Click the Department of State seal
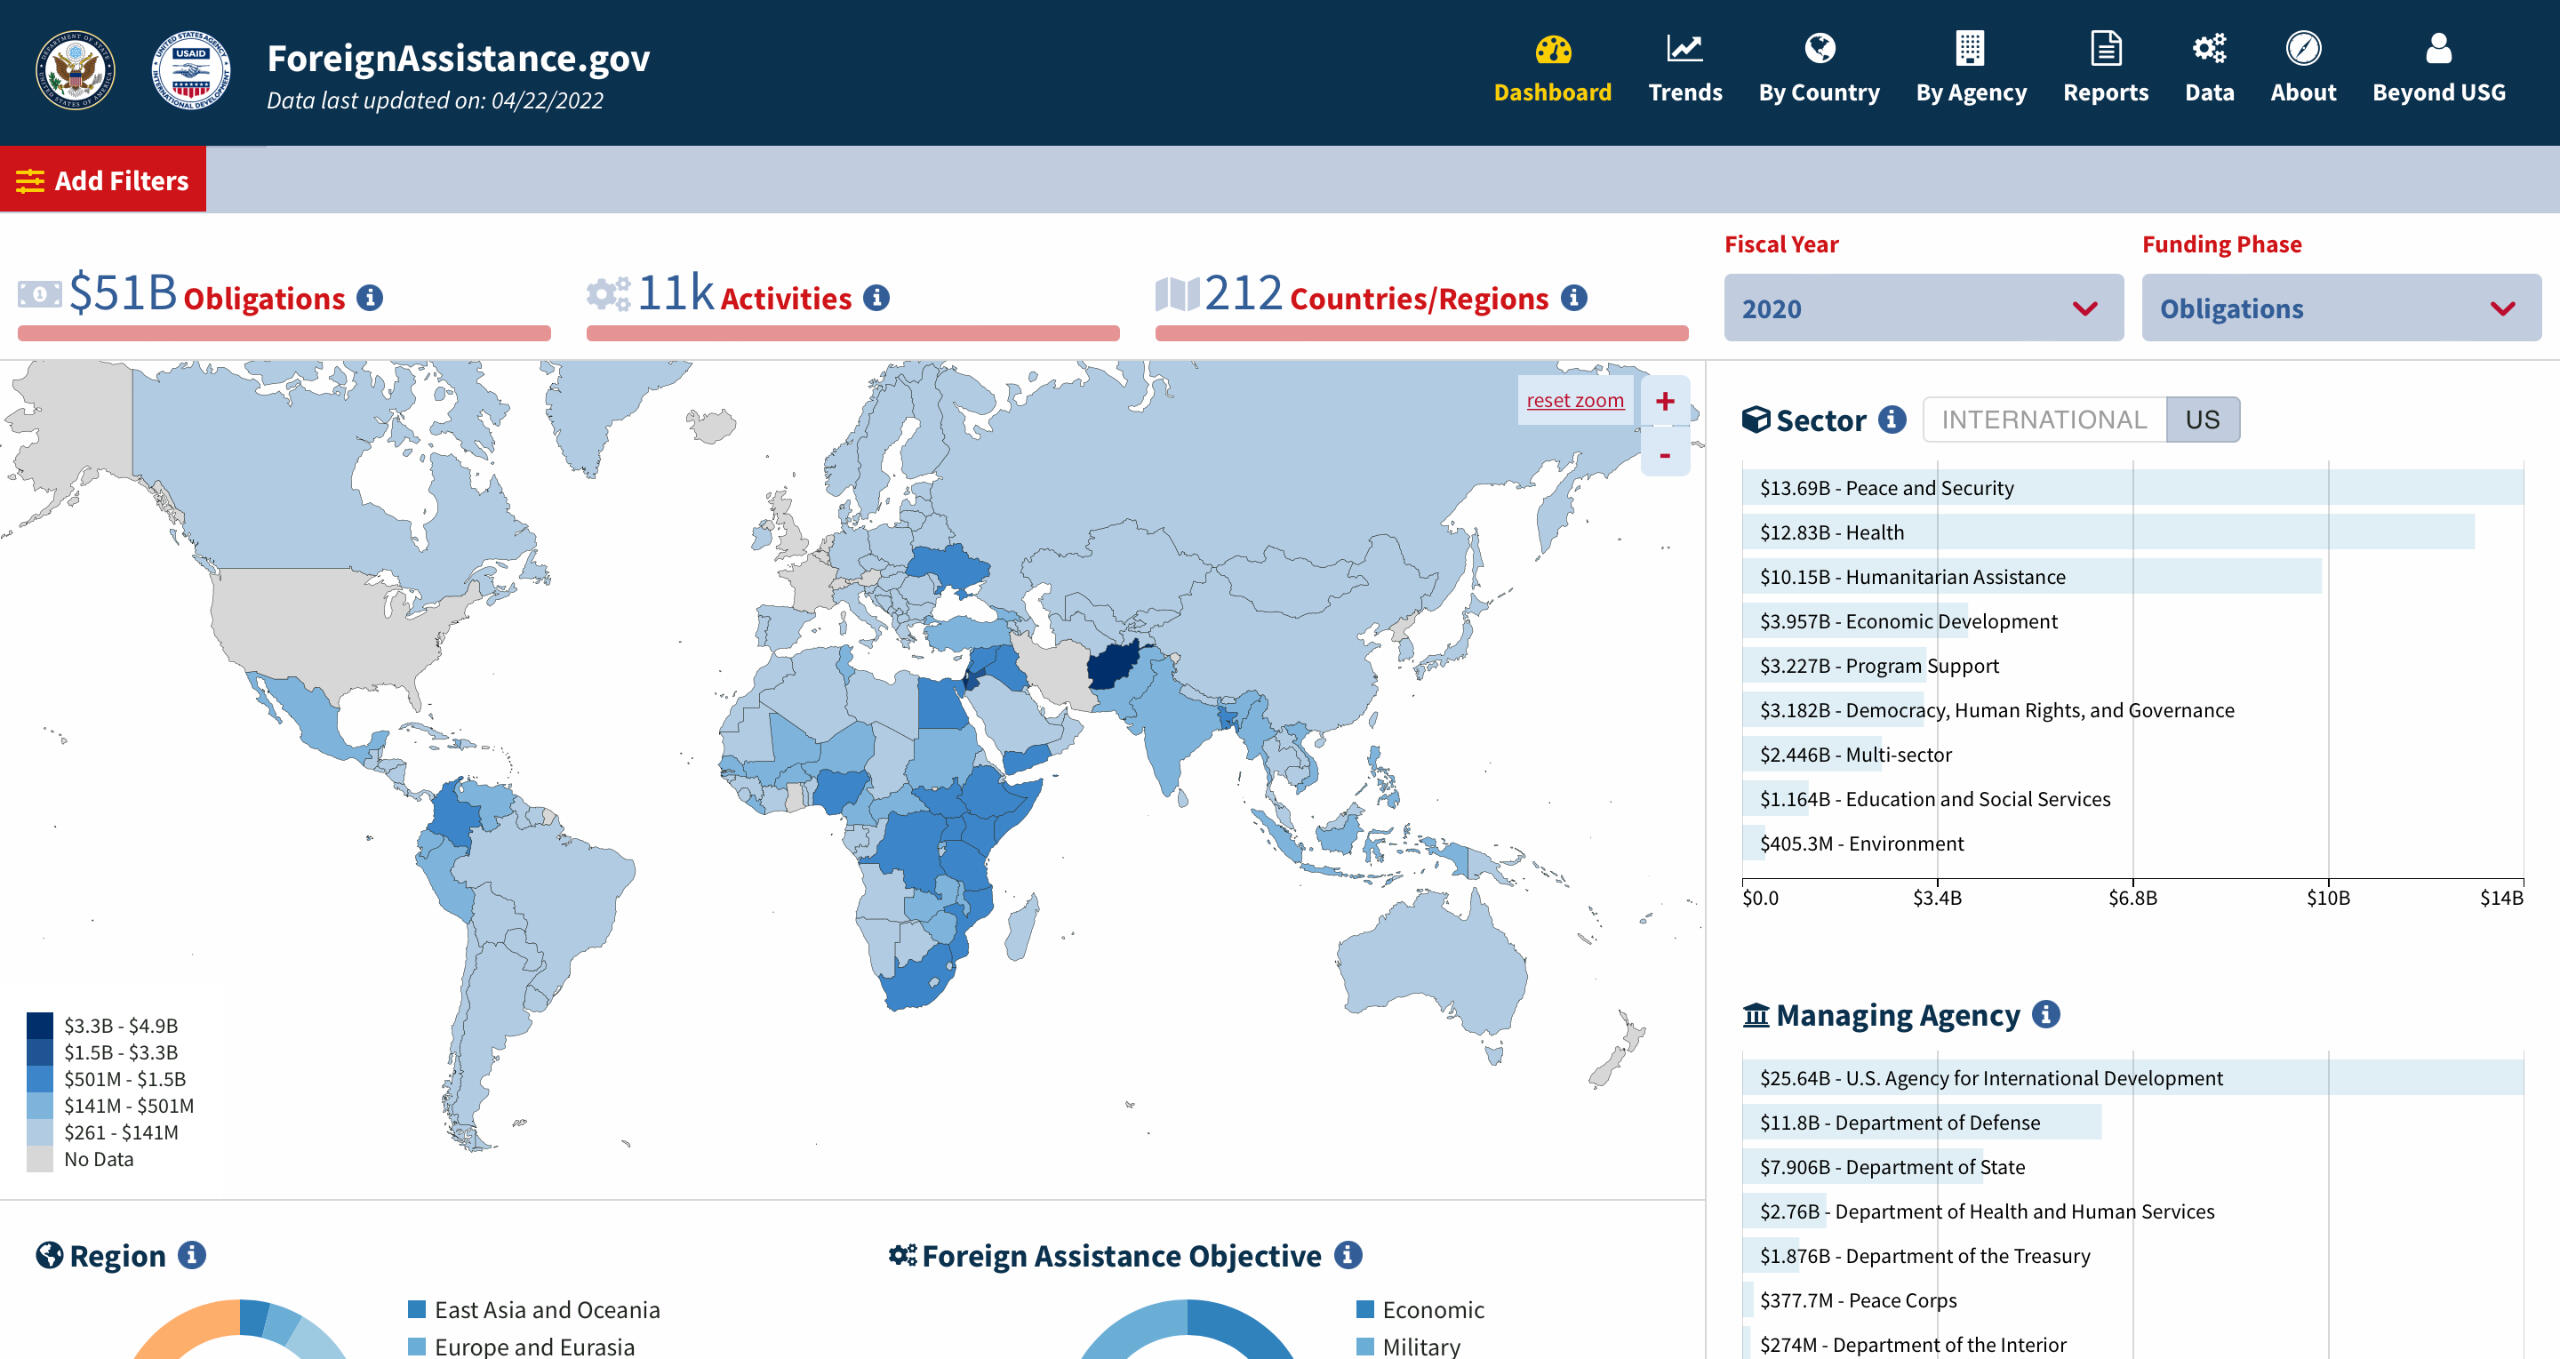 click(x=75, y=71)
